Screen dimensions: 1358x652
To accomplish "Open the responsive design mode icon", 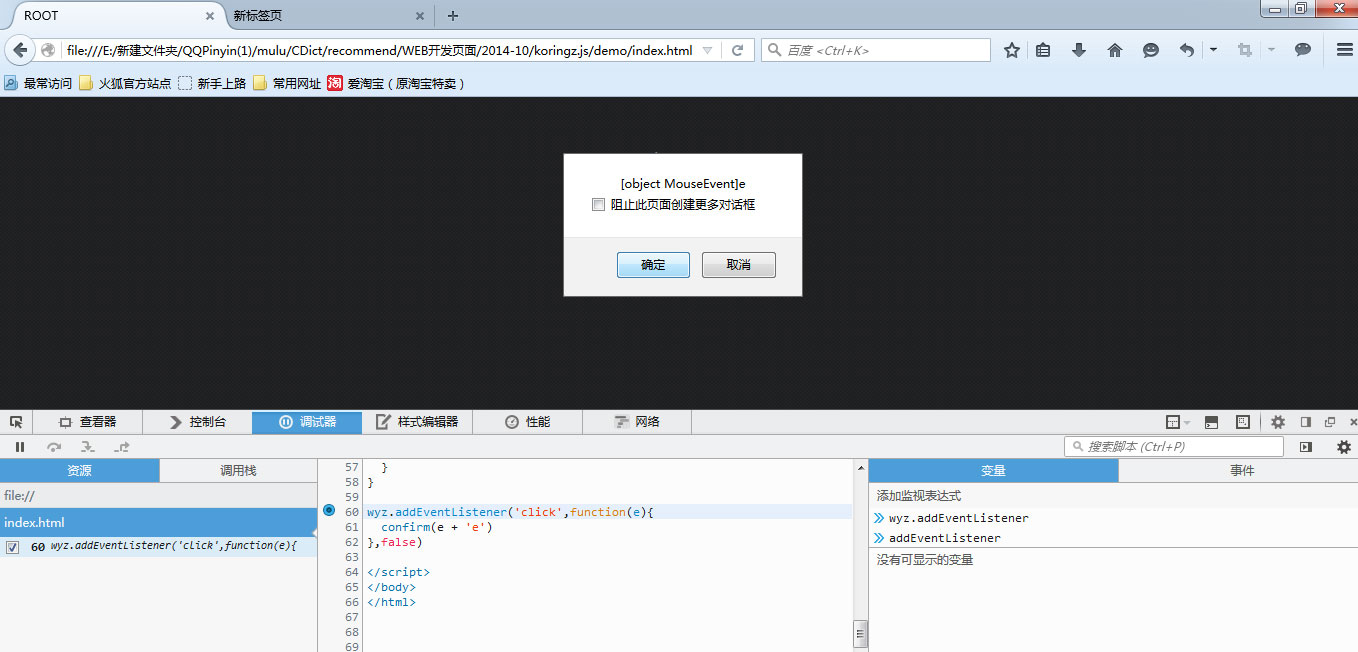I will click(x=1243, y=422).
